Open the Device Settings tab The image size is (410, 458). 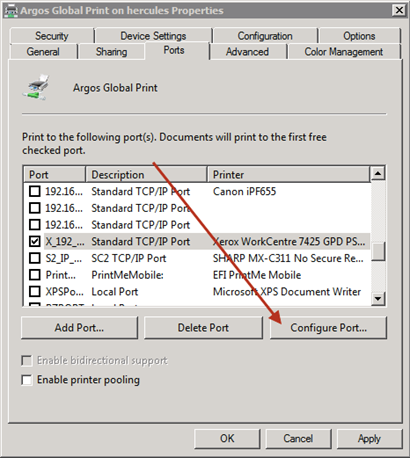click(x=153, y=36)
